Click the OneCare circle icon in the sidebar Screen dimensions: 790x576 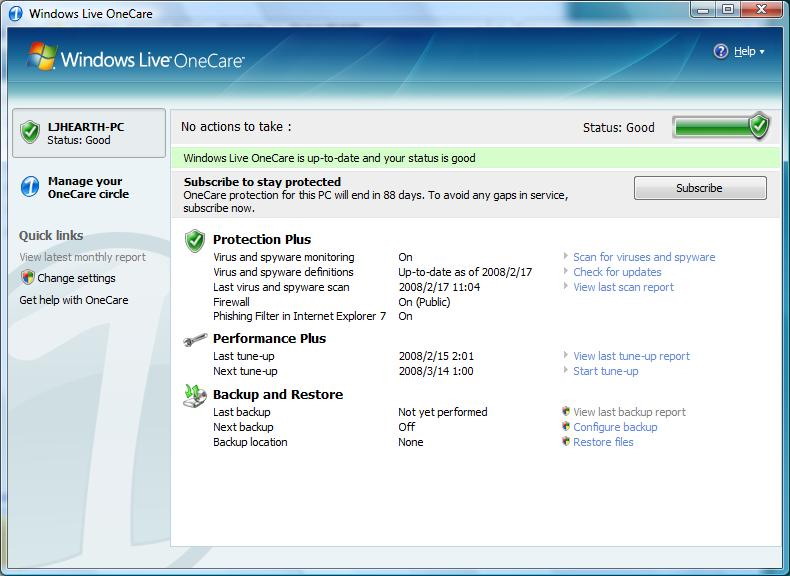(30, 187)
